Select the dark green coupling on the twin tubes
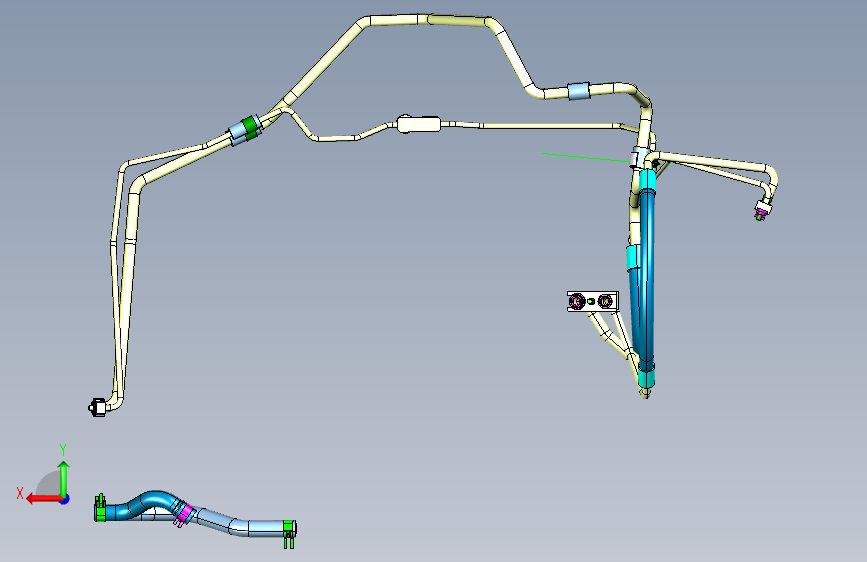 [x=250, y=126]
